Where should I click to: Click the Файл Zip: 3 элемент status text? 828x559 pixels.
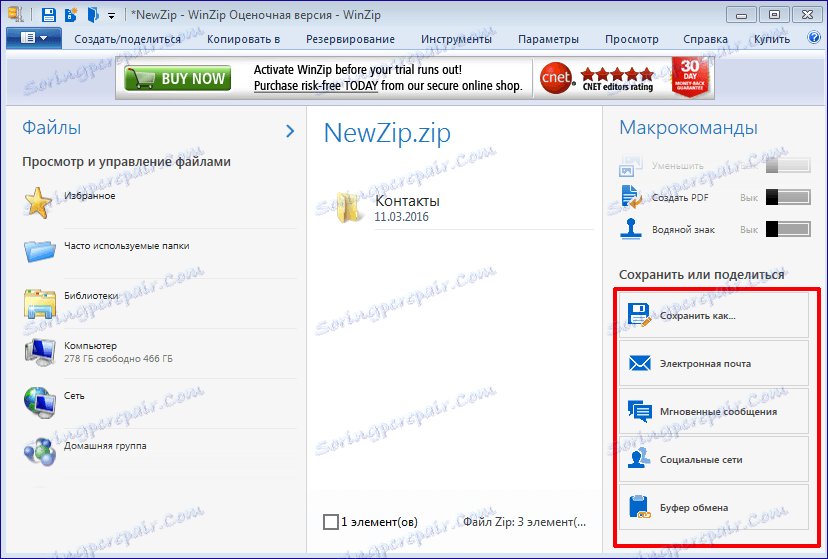click(524, 522)
